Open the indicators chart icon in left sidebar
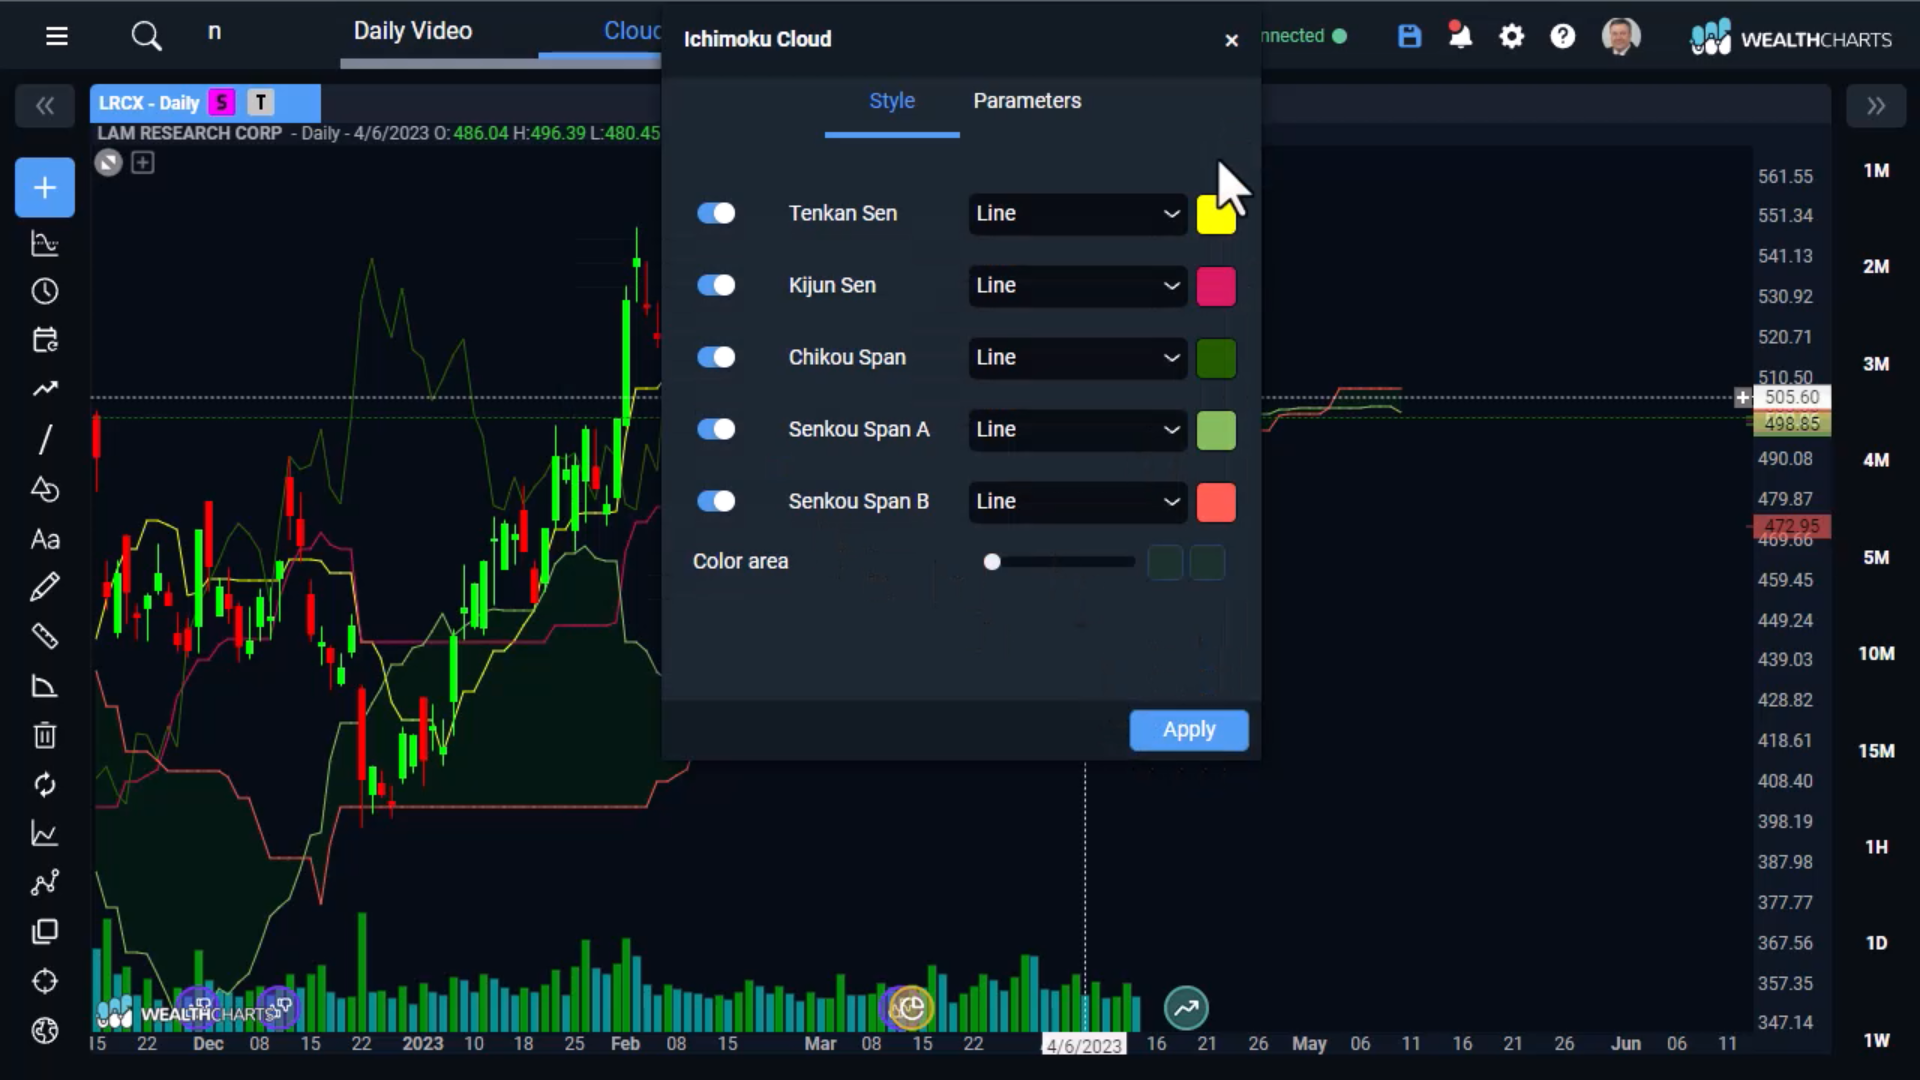The height and width of the screenshot is (1080, 1920). coord(45,243)
